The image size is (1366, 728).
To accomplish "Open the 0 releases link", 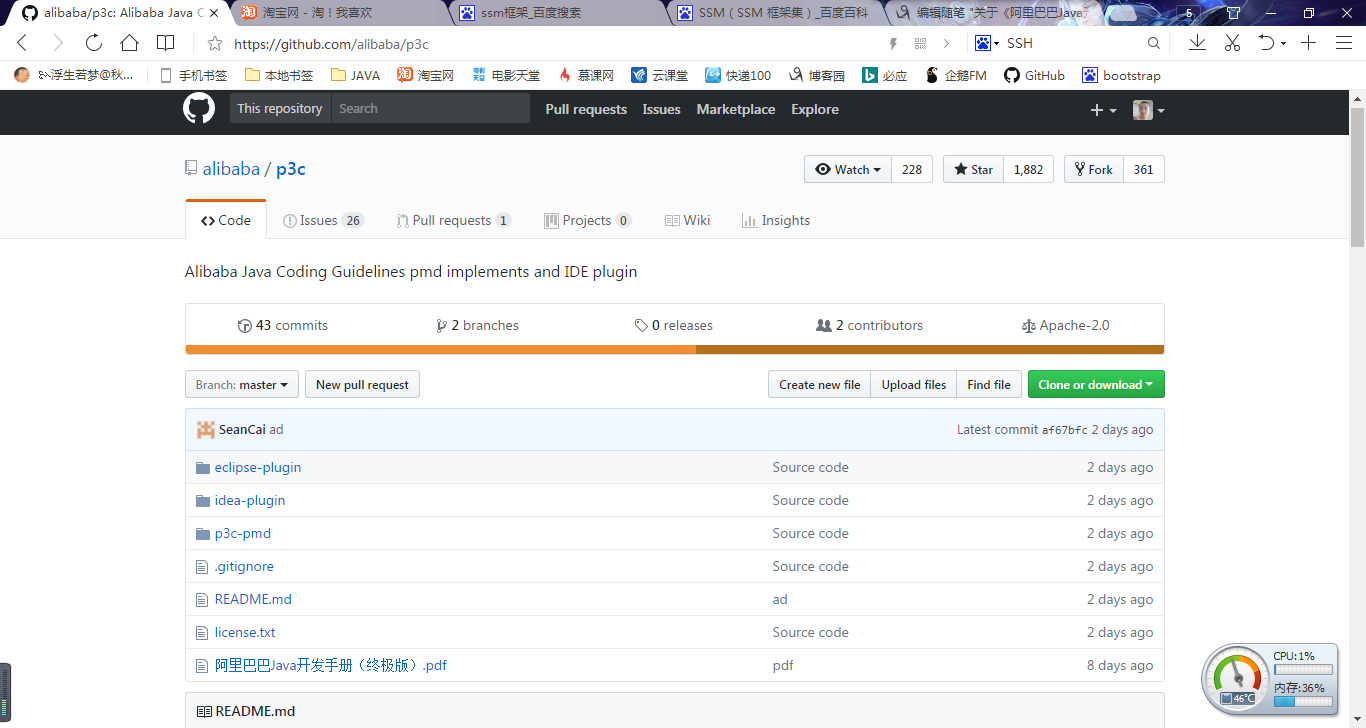I will pos(674,325).
